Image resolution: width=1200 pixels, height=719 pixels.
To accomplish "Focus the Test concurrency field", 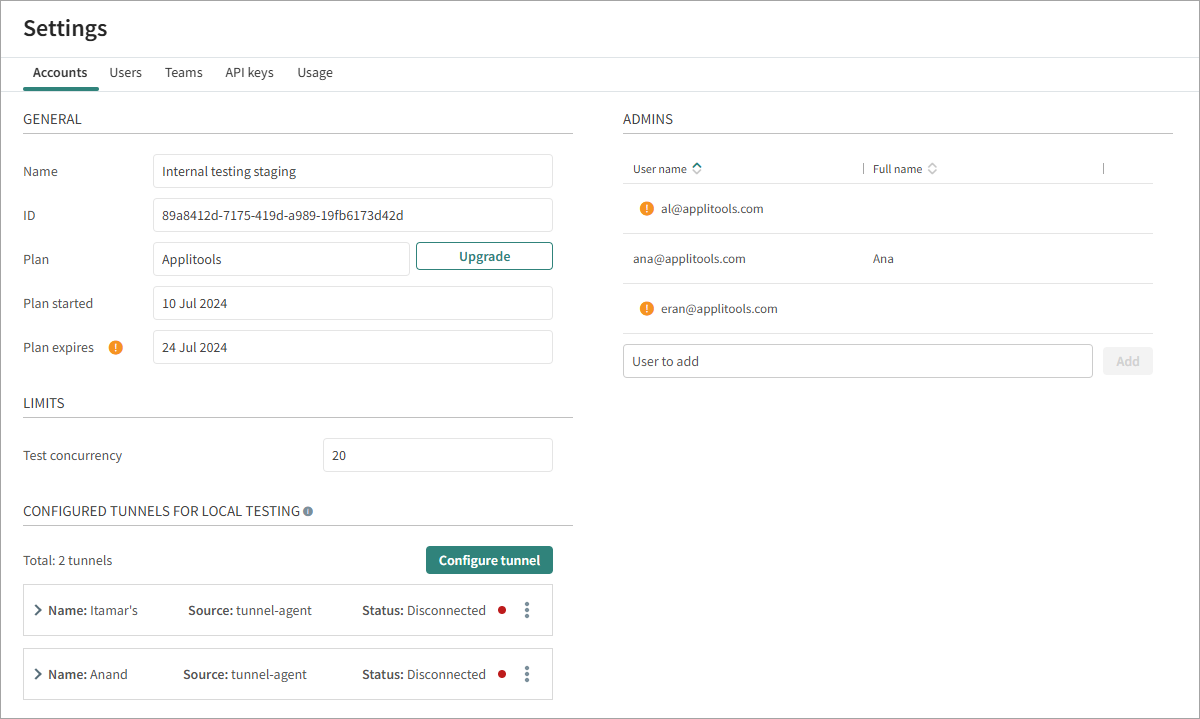I will (x=438, y=455).
